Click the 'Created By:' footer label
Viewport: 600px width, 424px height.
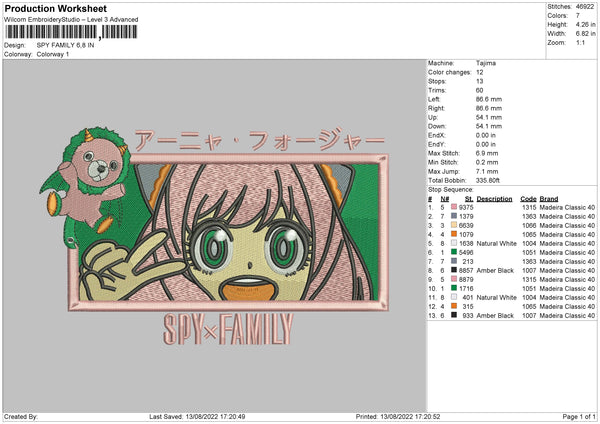pos(21,417)
